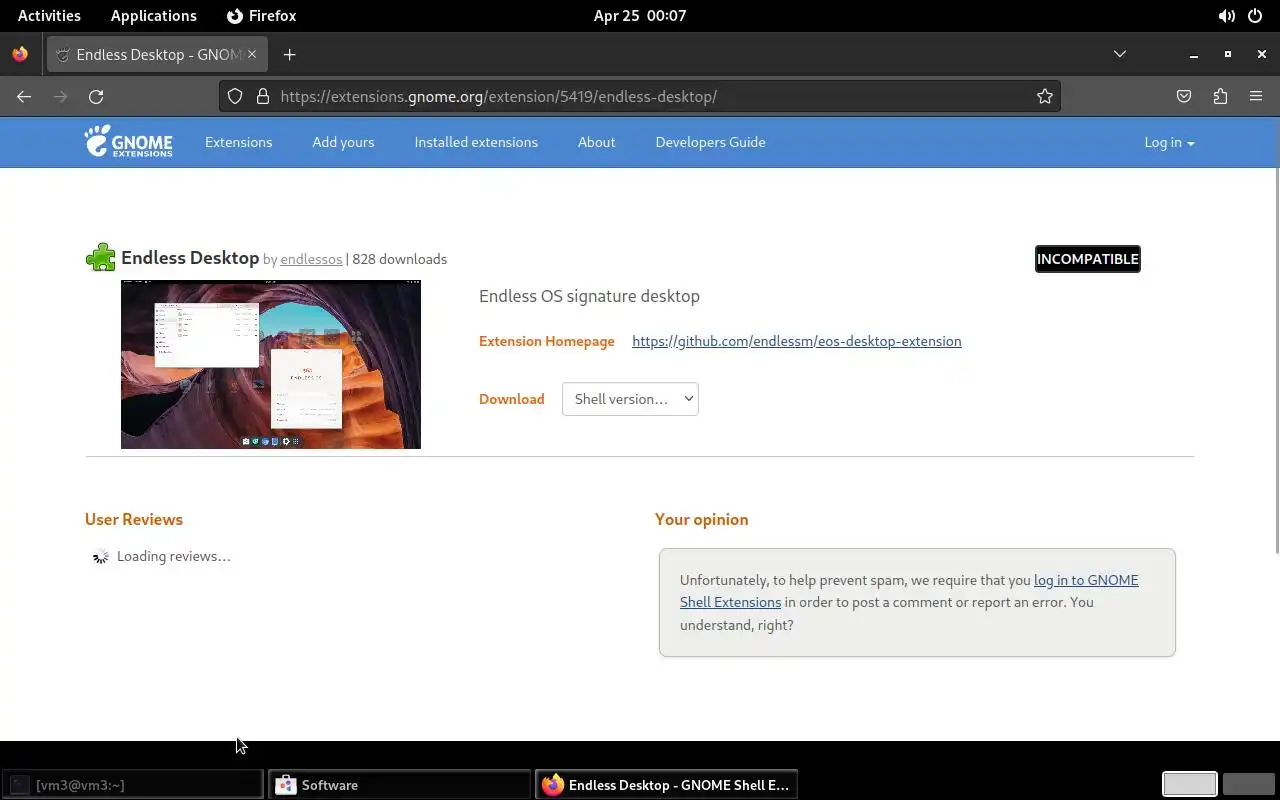The image size is (1280, 800).
Task: Click the padlock site security icon
Action: click(263, 96)
